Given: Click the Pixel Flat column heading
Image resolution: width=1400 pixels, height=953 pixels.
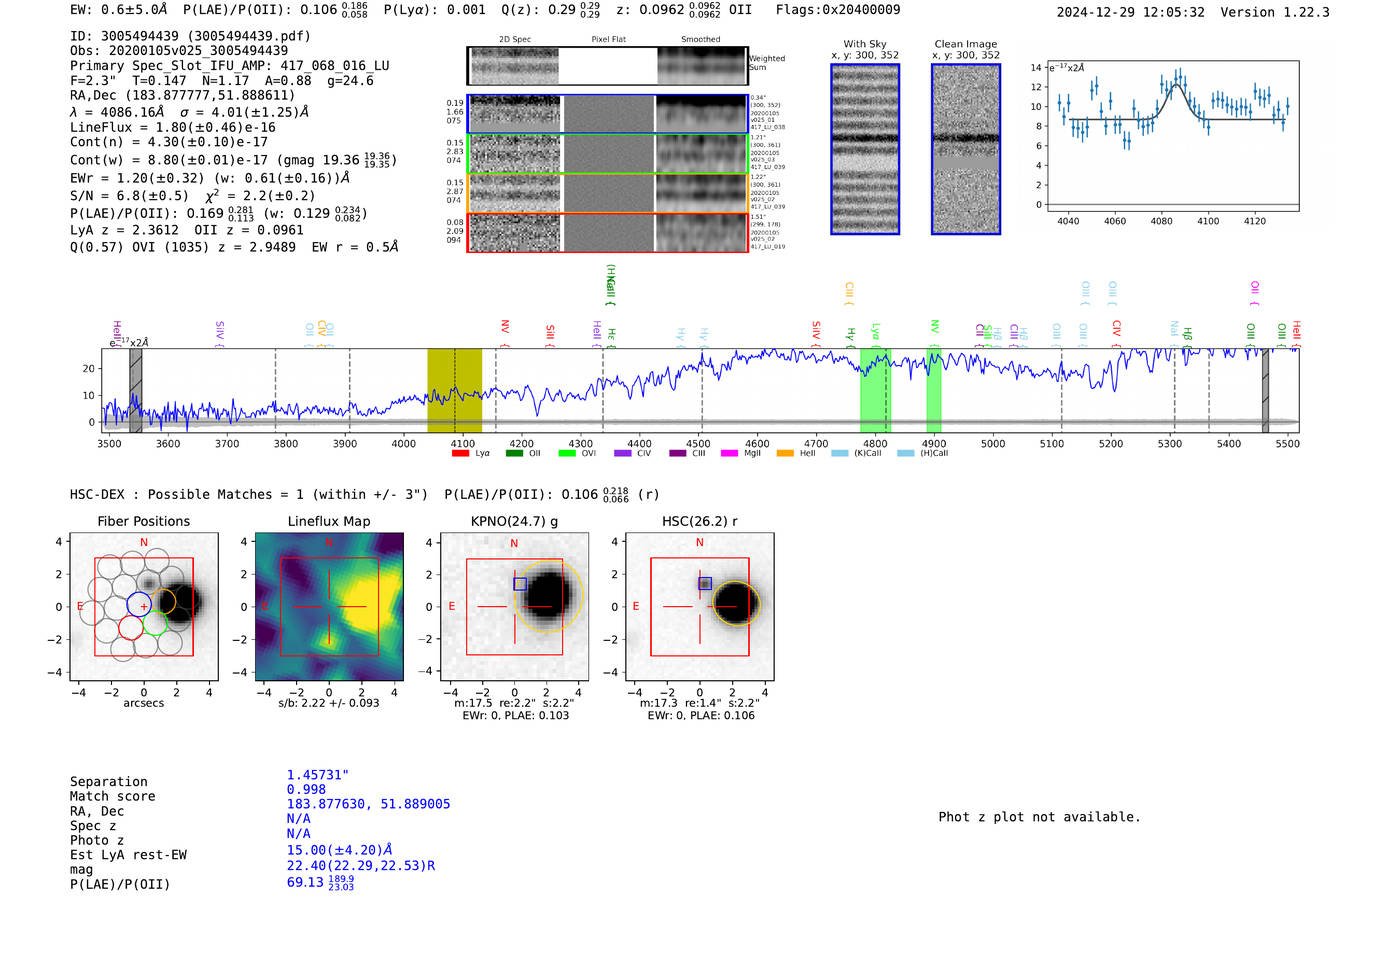Looking at the screenshot, I should click(x=608, y=40).
